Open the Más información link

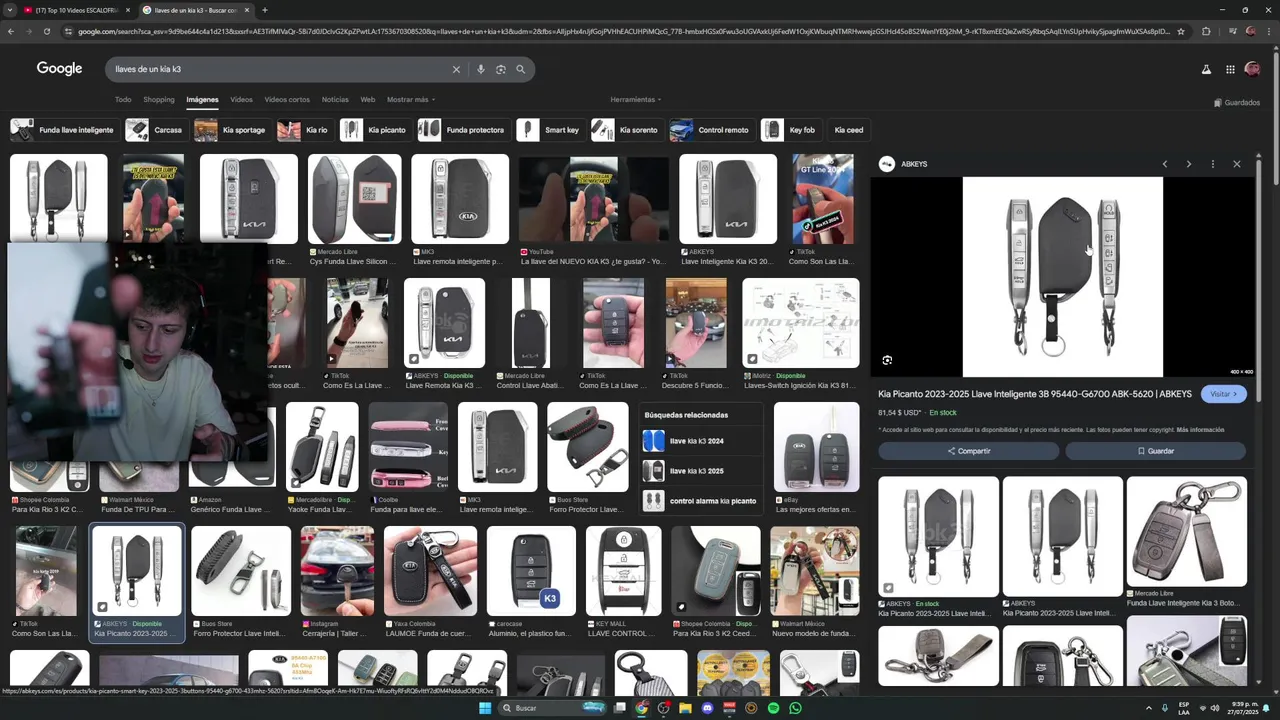click(1200, 430)
